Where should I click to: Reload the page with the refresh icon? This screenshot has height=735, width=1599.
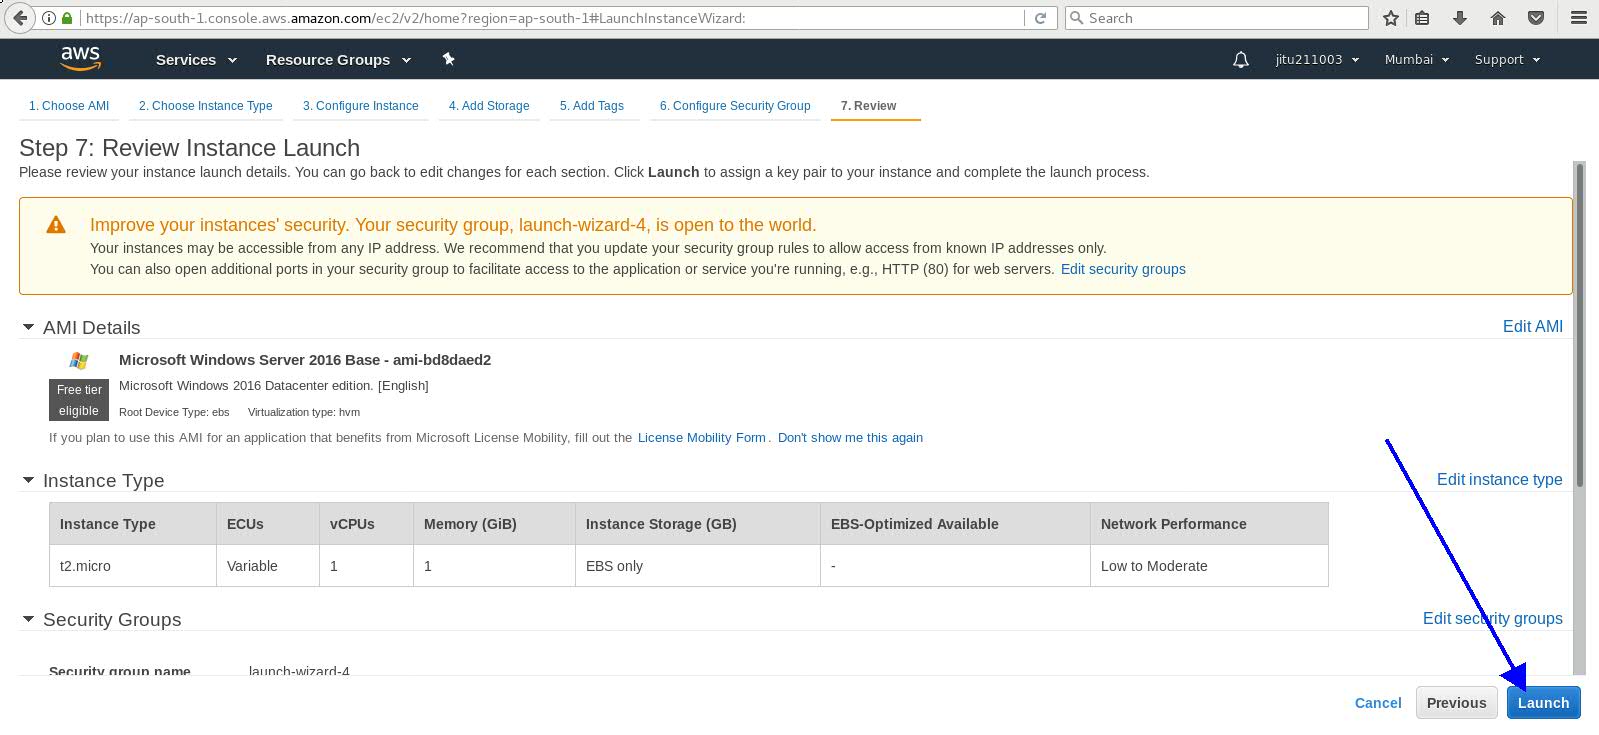(x=1040, y=18)
